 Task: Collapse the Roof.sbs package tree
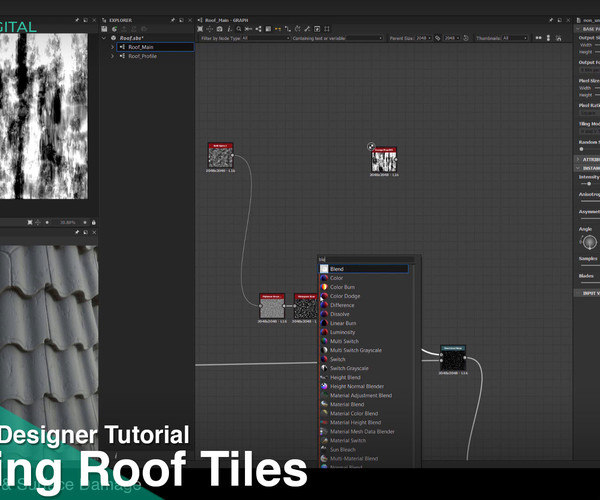tap(104, 38)
